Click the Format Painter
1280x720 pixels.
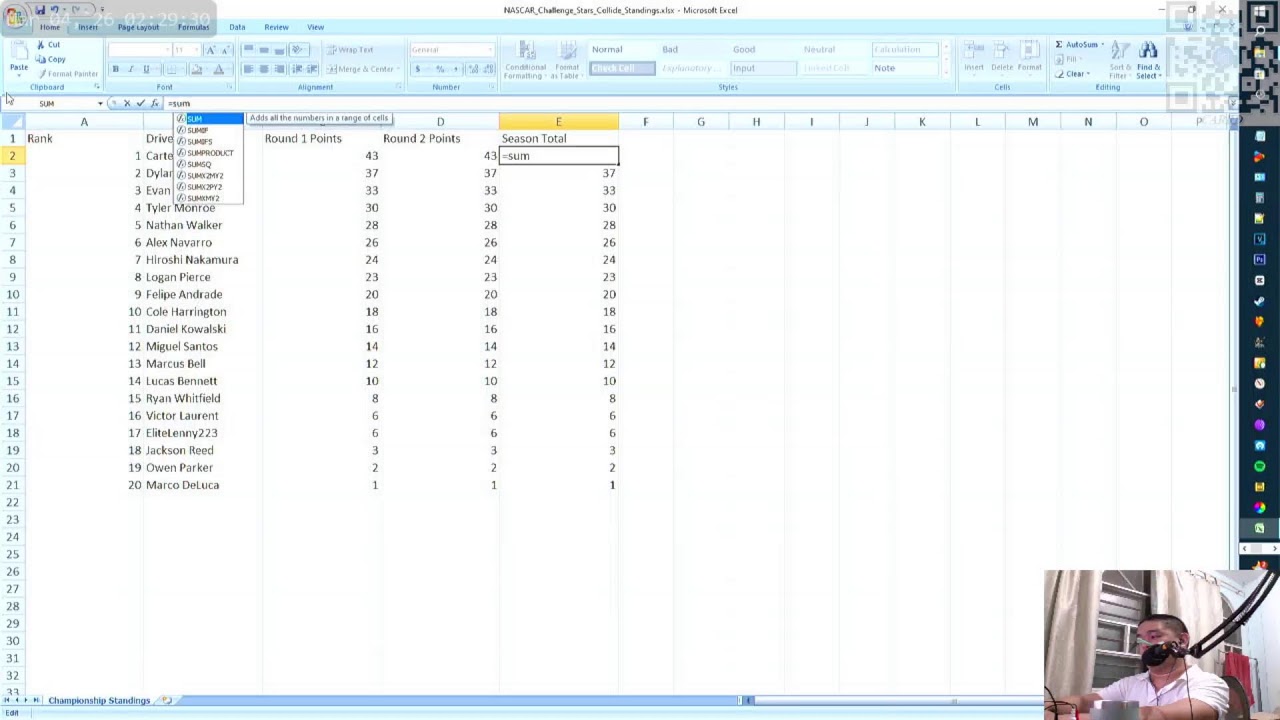coord(67,73)
